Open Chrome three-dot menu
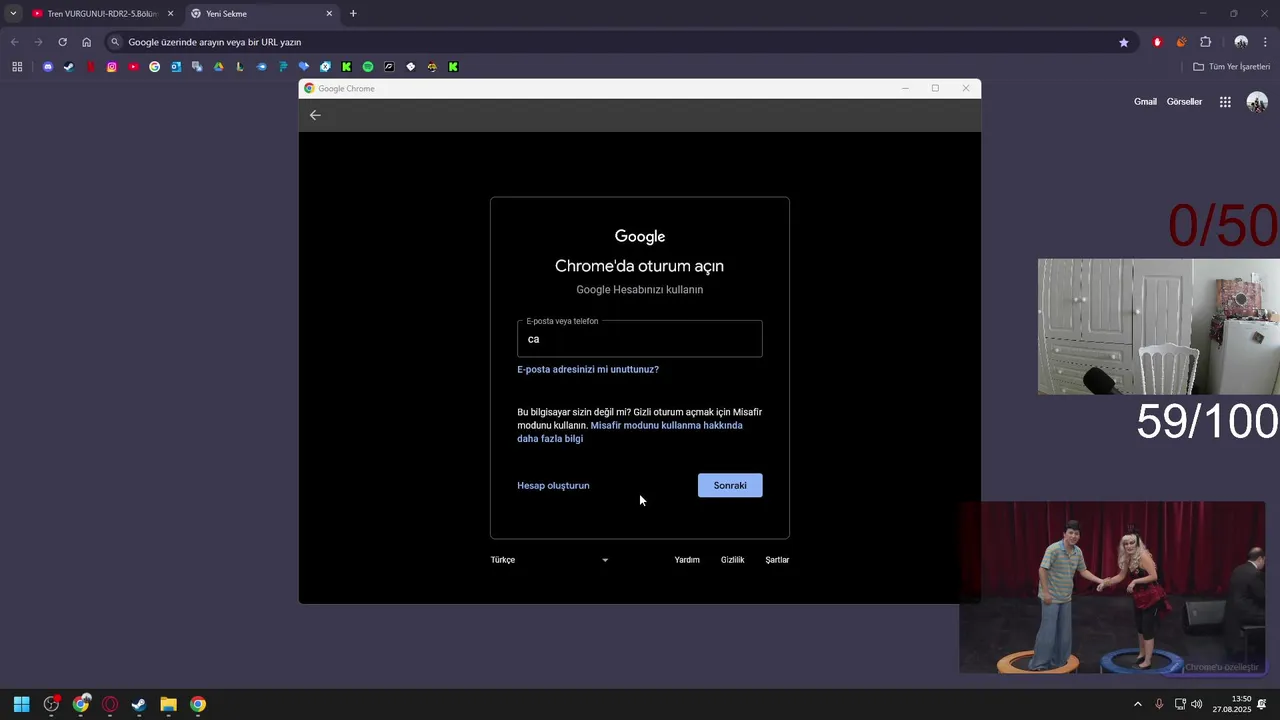 coord(1265,42)
